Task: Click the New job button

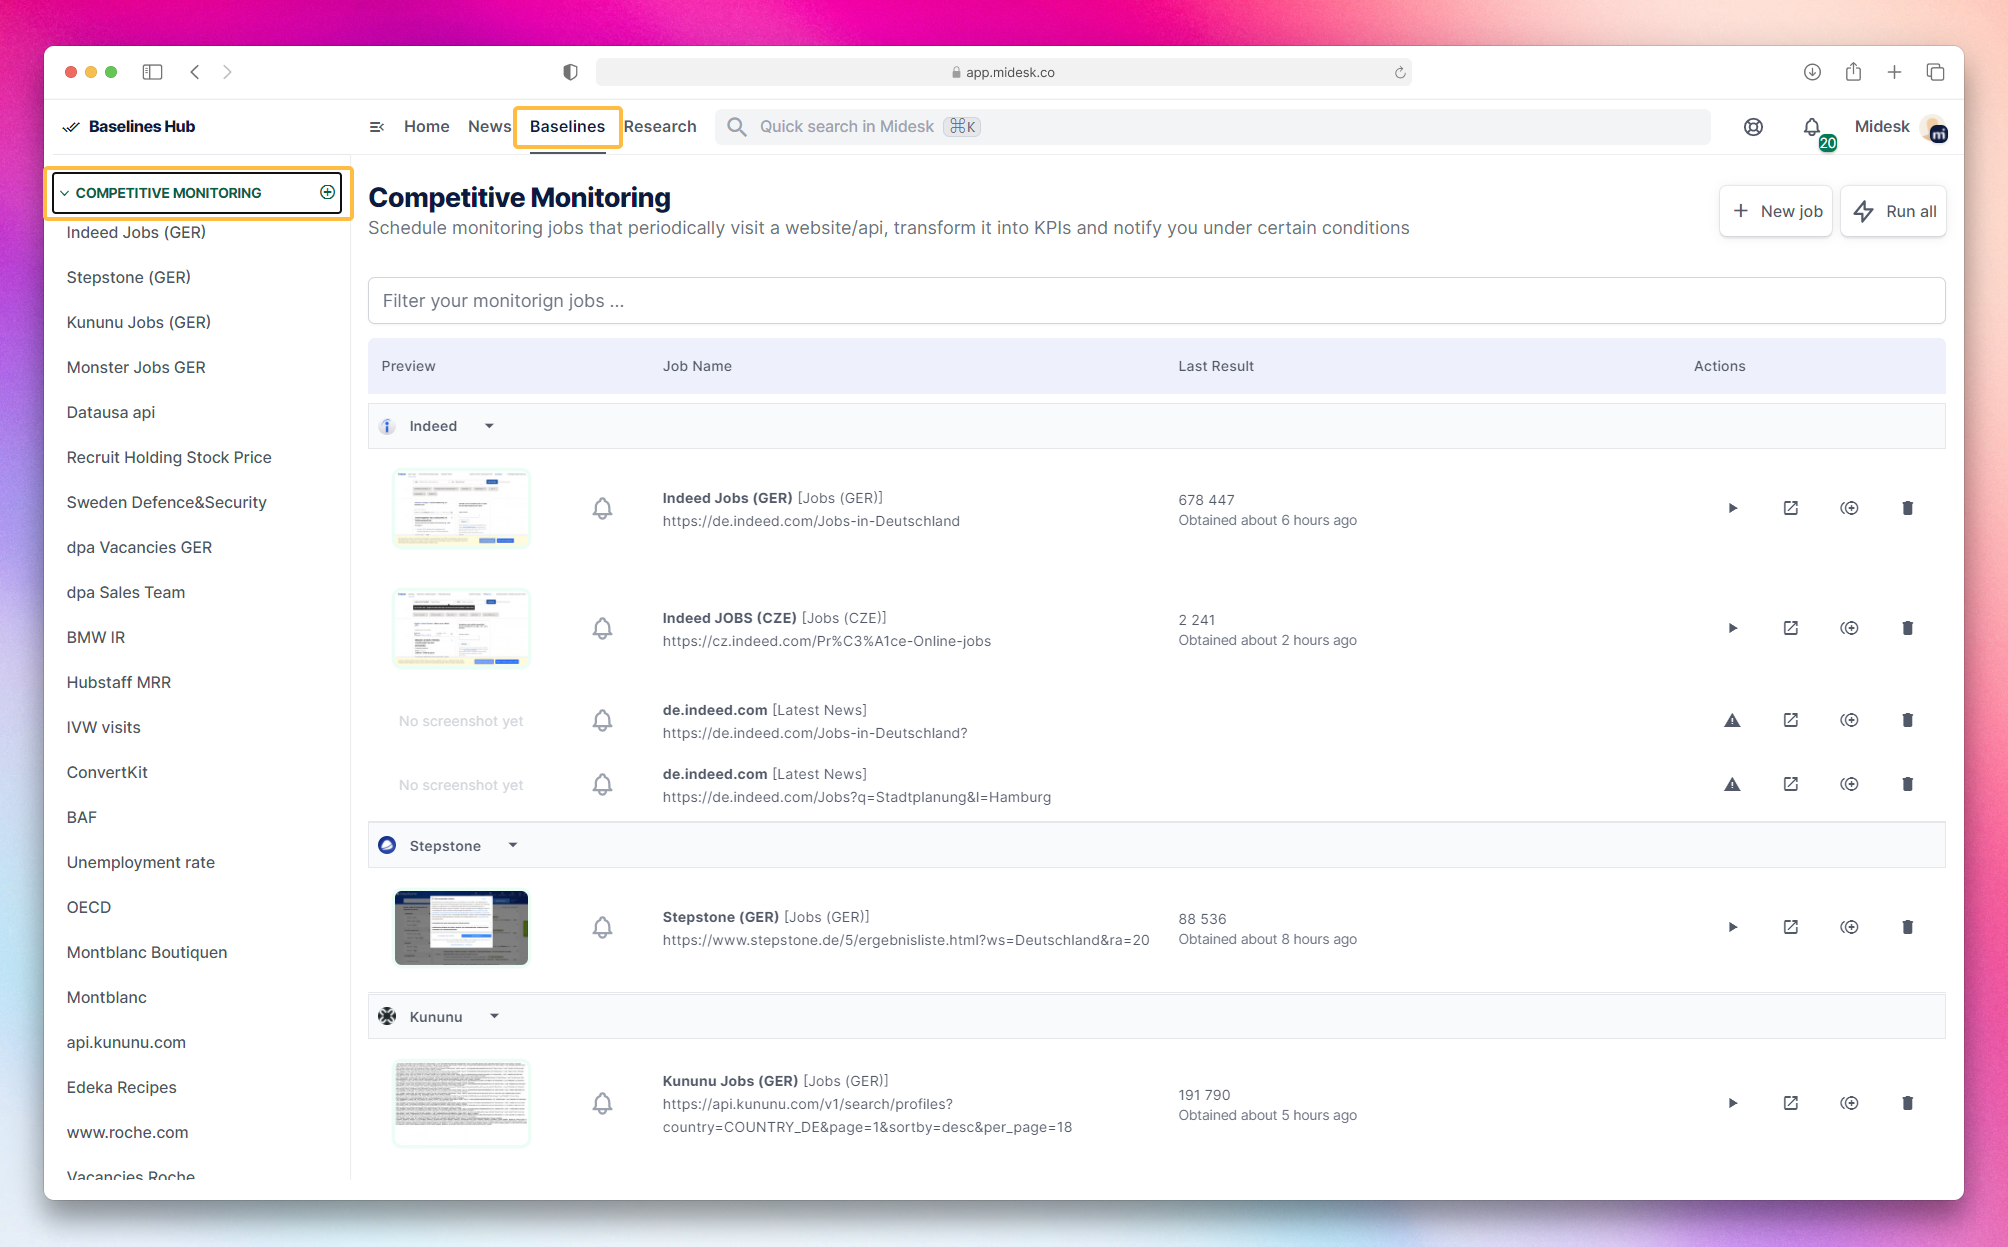Action: coord(1776,211)
